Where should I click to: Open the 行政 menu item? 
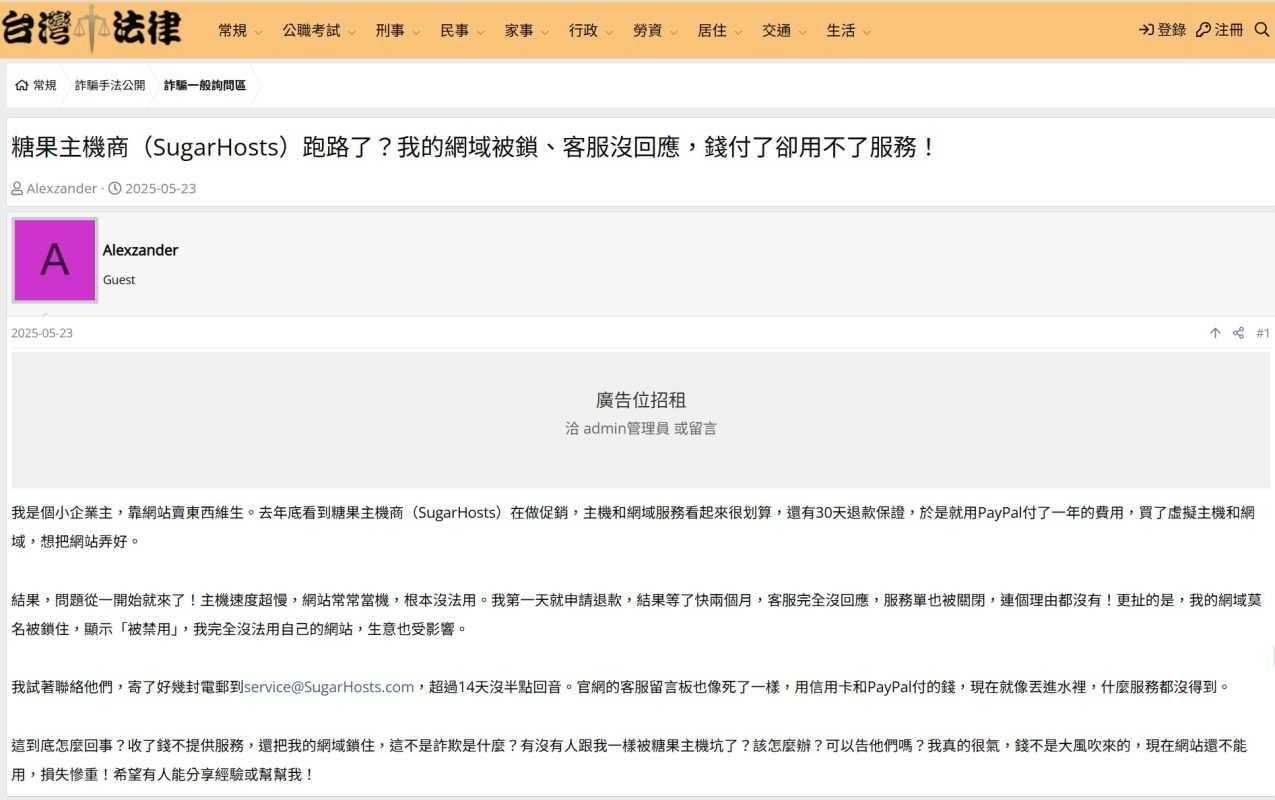[583, 31]
